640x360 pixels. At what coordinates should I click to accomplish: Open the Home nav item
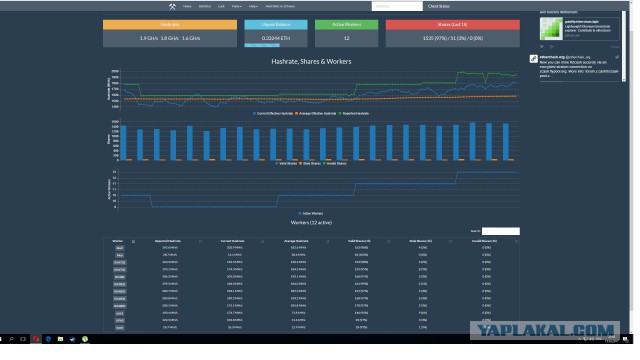pyautogui.click(x=187, y=6)
